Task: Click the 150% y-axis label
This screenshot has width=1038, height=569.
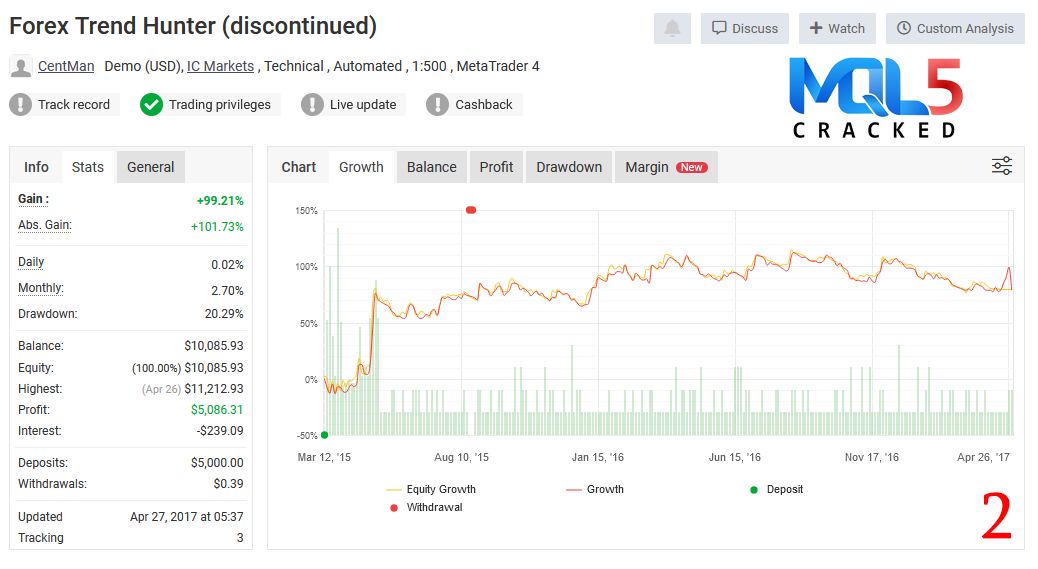Action: tap(307, 211)
